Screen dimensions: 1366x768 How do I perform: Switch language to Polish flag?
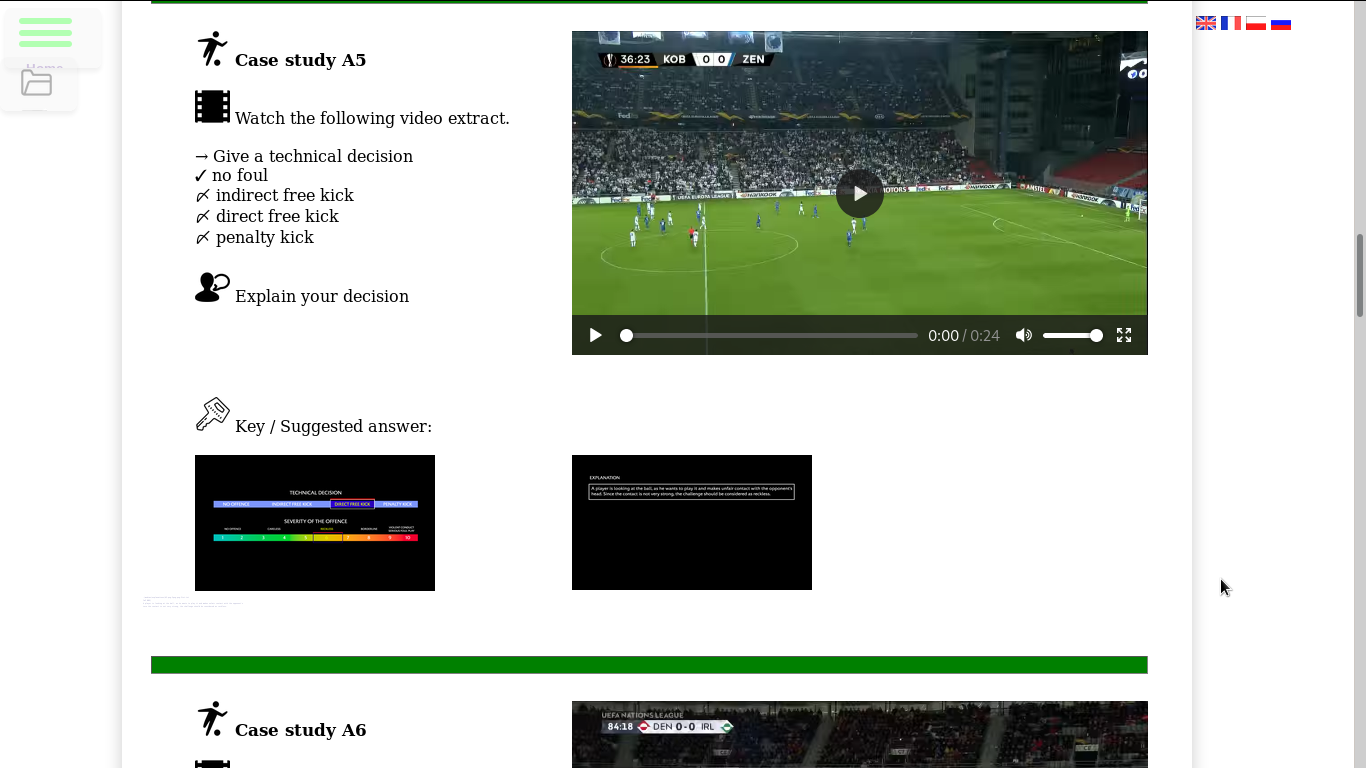(1256, 23)
